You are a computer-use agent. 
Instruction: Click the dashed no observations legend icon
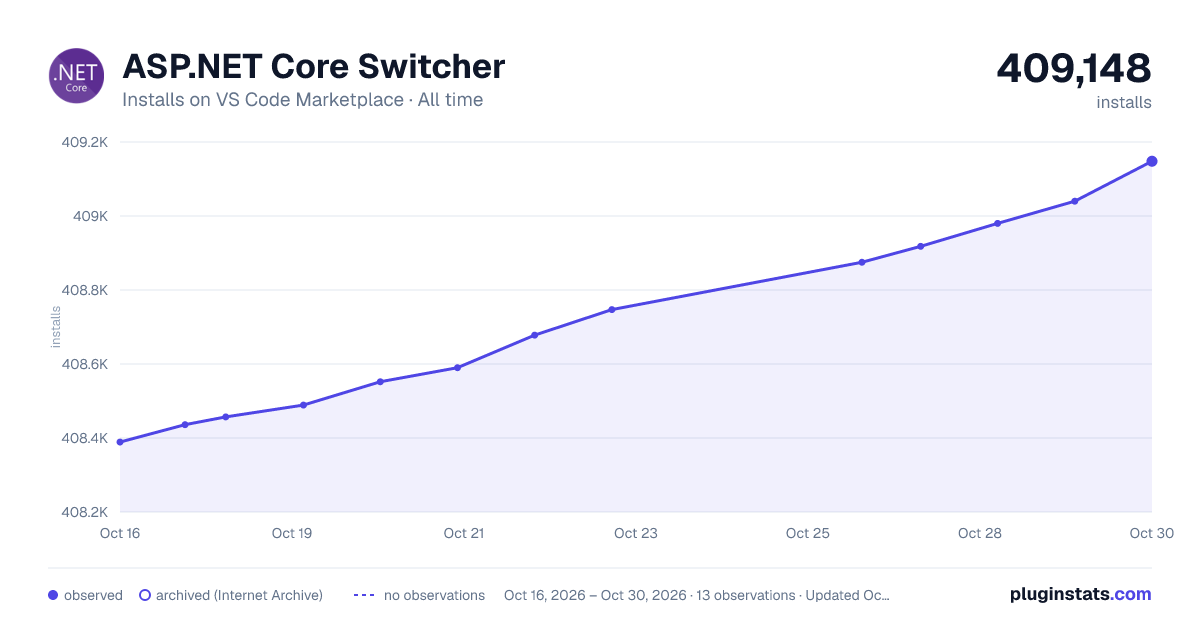(364, 595)
